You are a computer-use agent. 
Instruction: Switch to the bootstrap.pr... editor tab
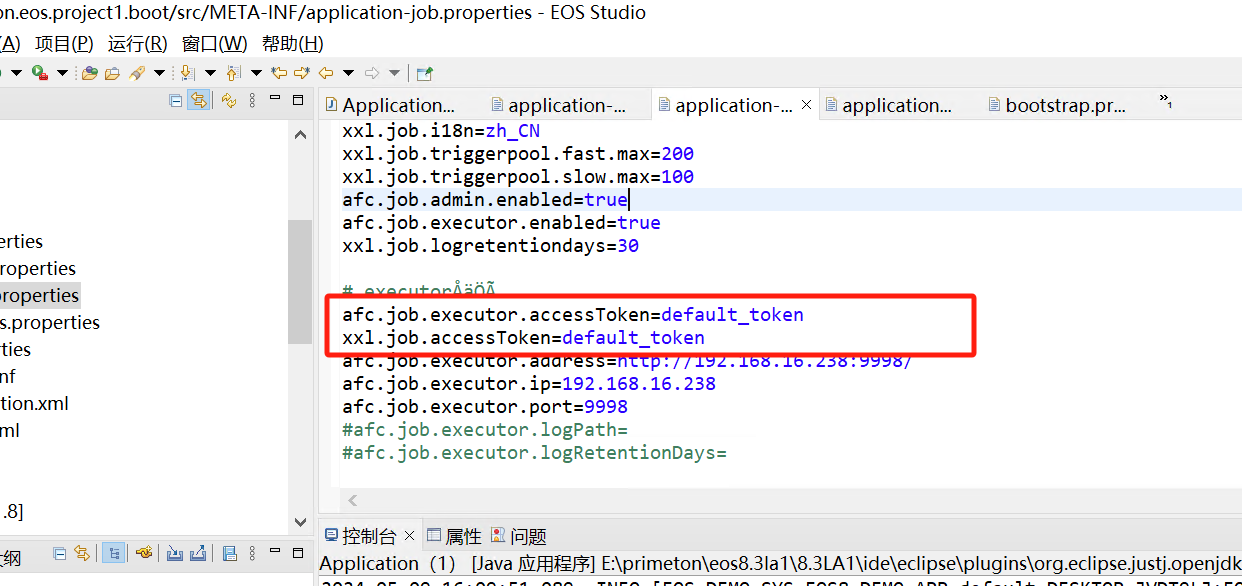(1064, 105)
